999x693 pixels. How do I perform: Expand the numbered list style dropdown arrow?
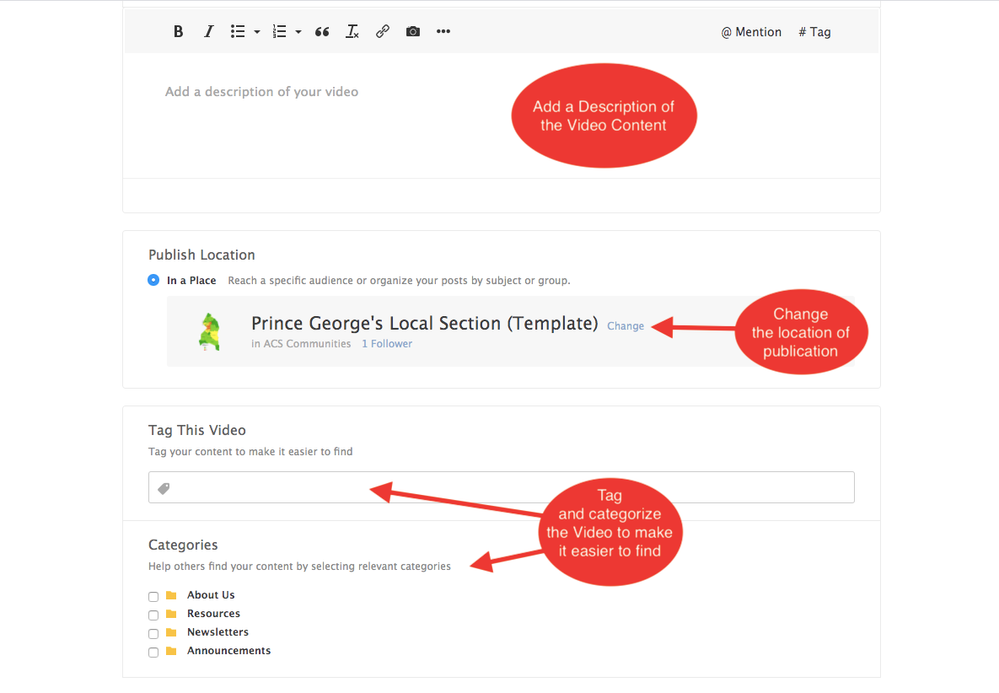298,32
